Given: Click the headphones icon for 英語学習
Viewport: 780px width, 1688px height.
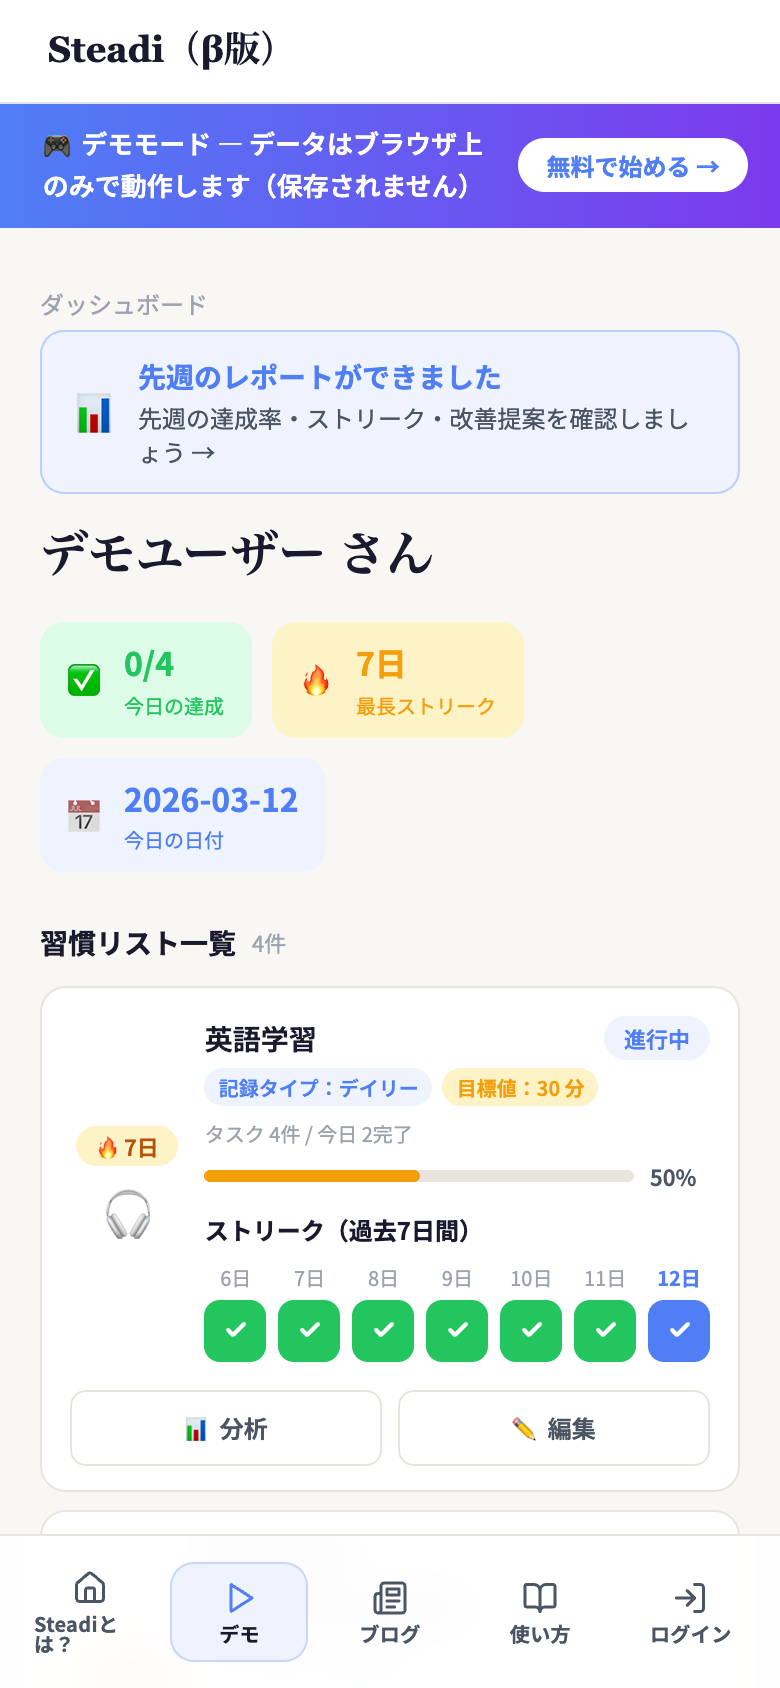Looking at the screenshot, I should tap(128, 1214).
